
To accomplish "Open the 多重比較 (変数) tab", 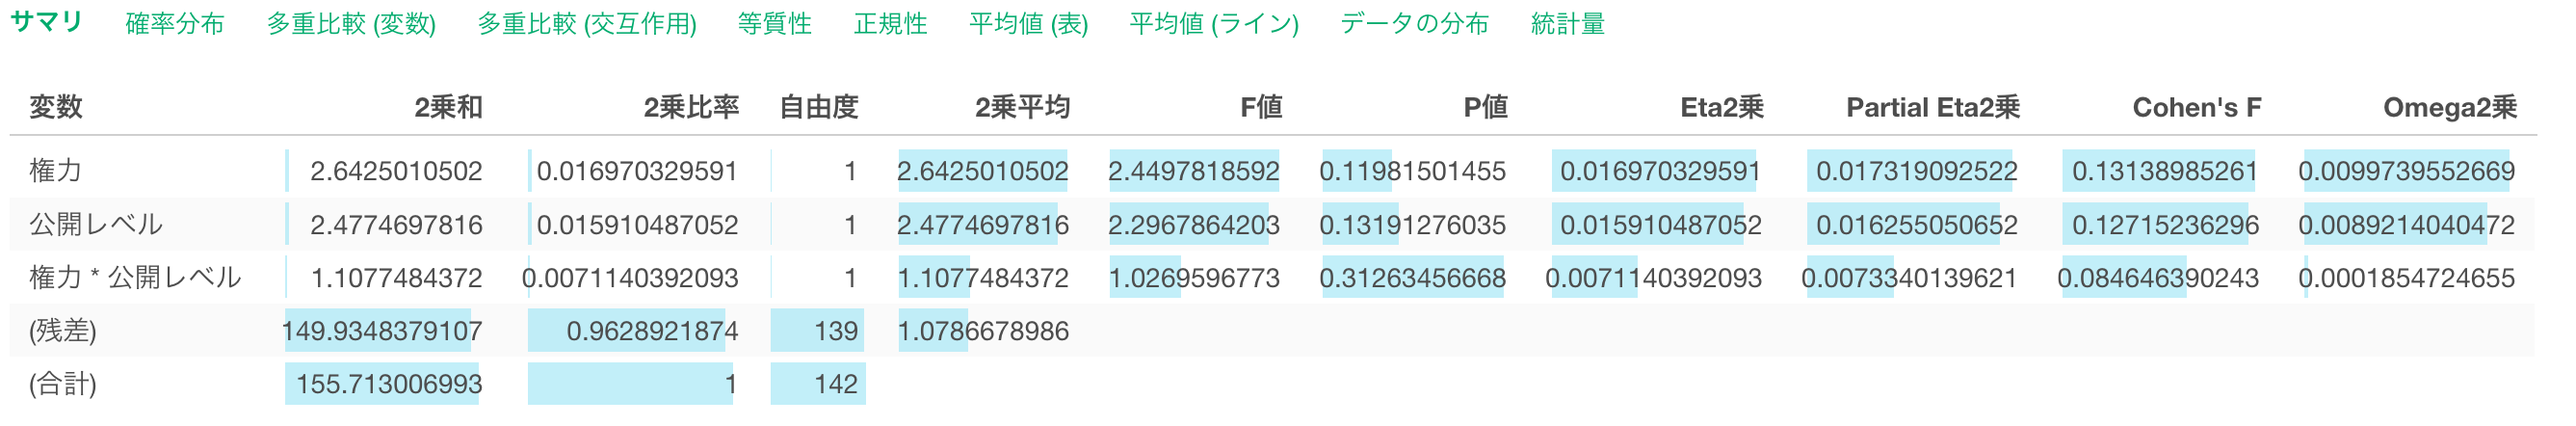I will coord(351,24).
